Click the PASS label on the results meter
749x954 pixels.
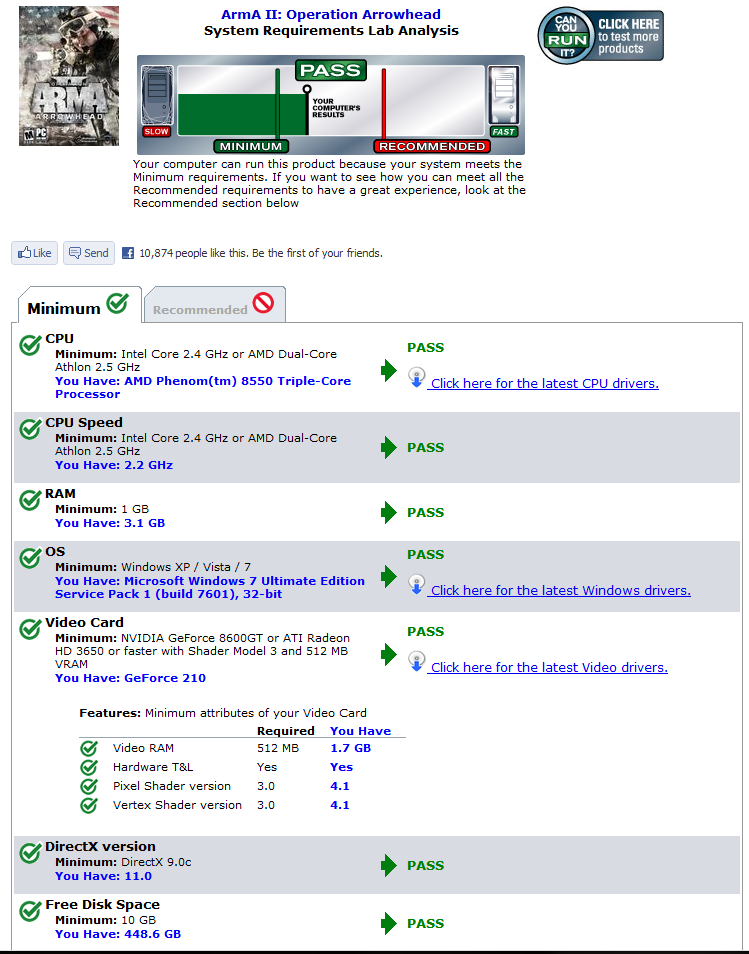coord(330,71)
